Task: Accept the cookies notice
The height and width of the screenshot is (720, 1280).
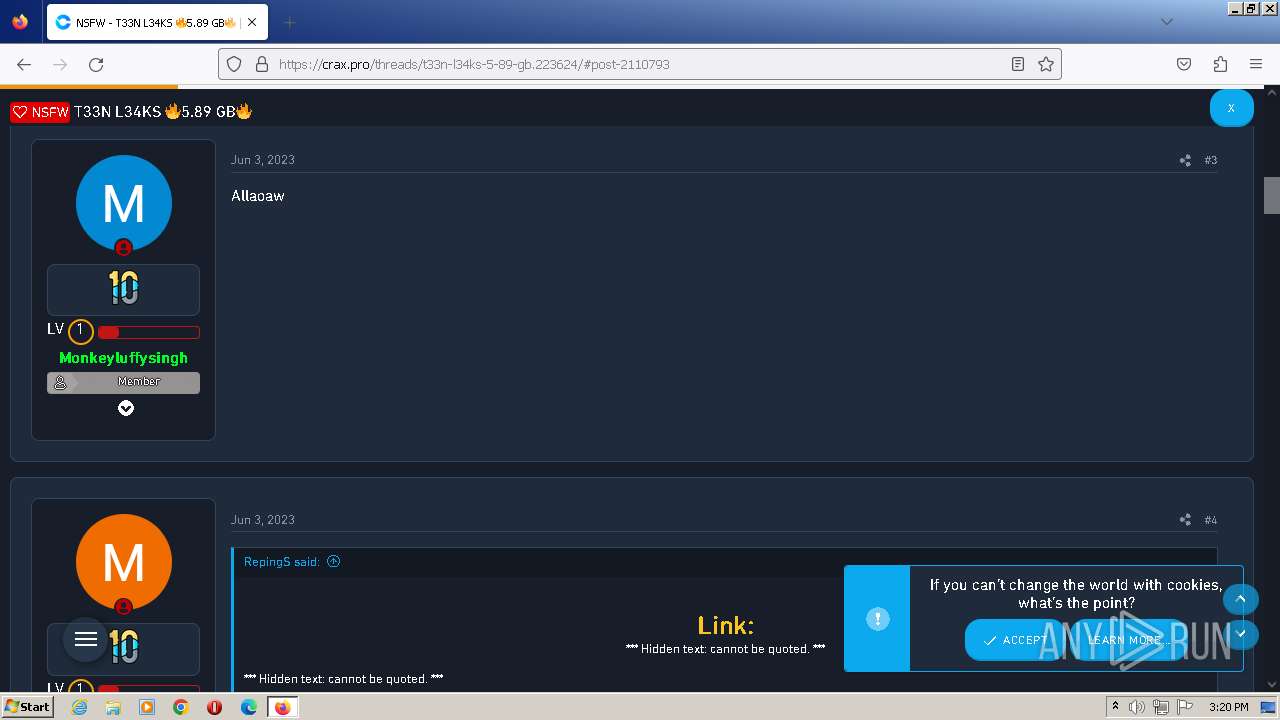Action: coord(1015,640)
